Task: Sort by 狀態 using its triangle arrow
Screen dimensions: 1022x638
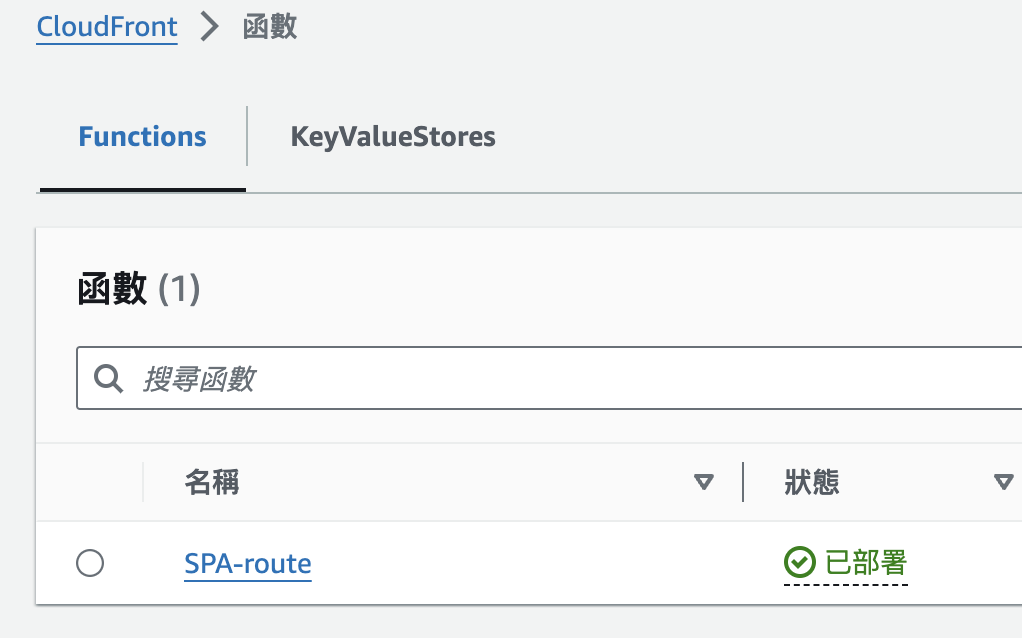Action: (x=1003, y=483)
